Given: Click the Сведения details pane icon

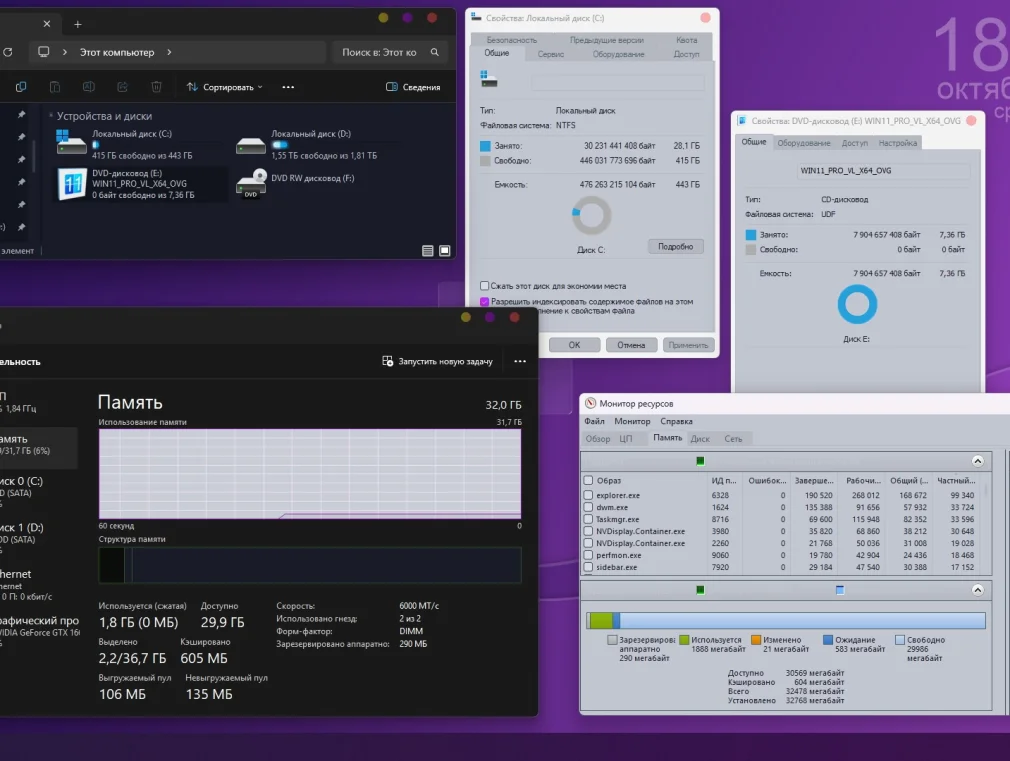Looking at the screenshot, I should point(413,87).
